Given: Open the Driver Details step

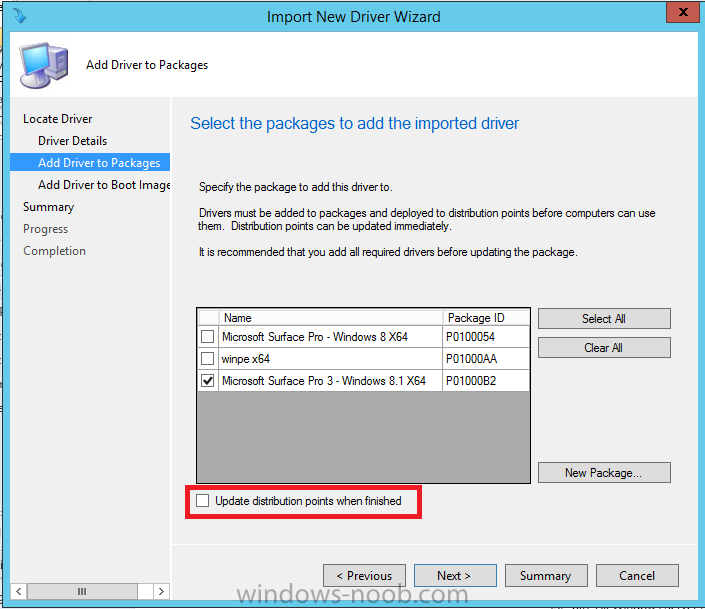Looking at the screenshot, I should coord(72,141).
